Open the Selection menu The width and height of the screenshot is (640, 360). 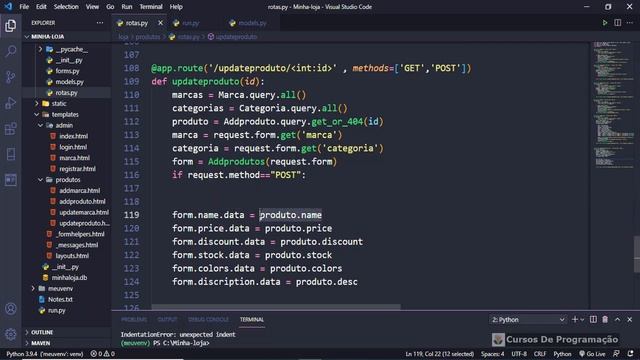pyautogui.click(x=66, y=7)
